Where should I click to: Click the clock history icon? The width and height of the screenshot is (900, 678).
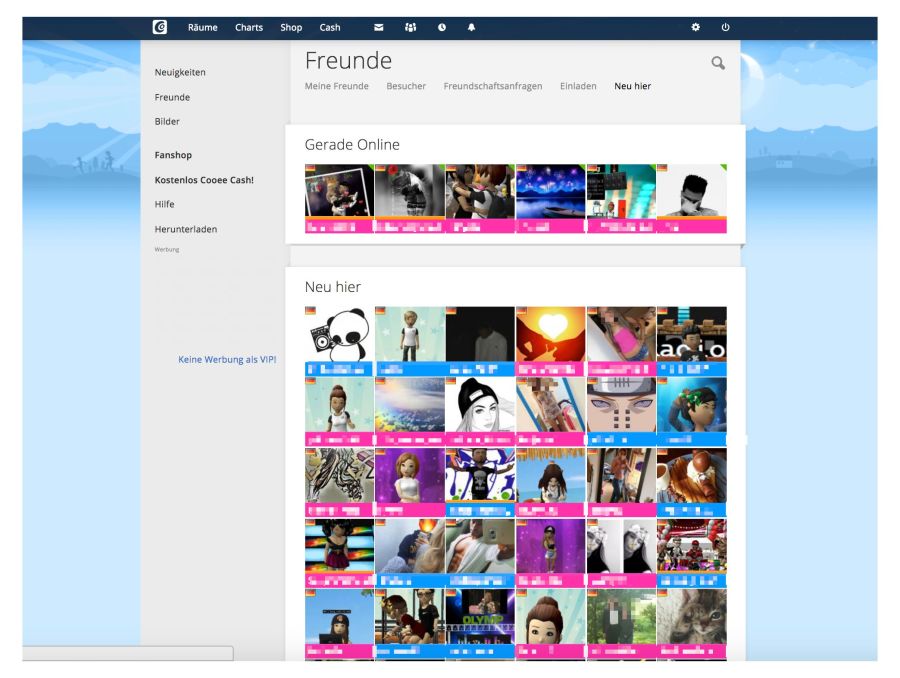point(442,27)
